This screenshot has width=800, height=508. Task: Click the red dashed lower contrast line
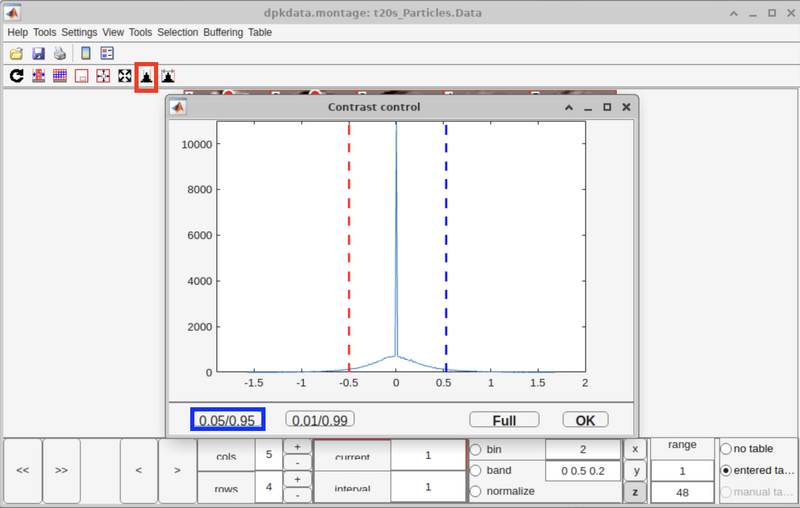(x=349, y=250)
